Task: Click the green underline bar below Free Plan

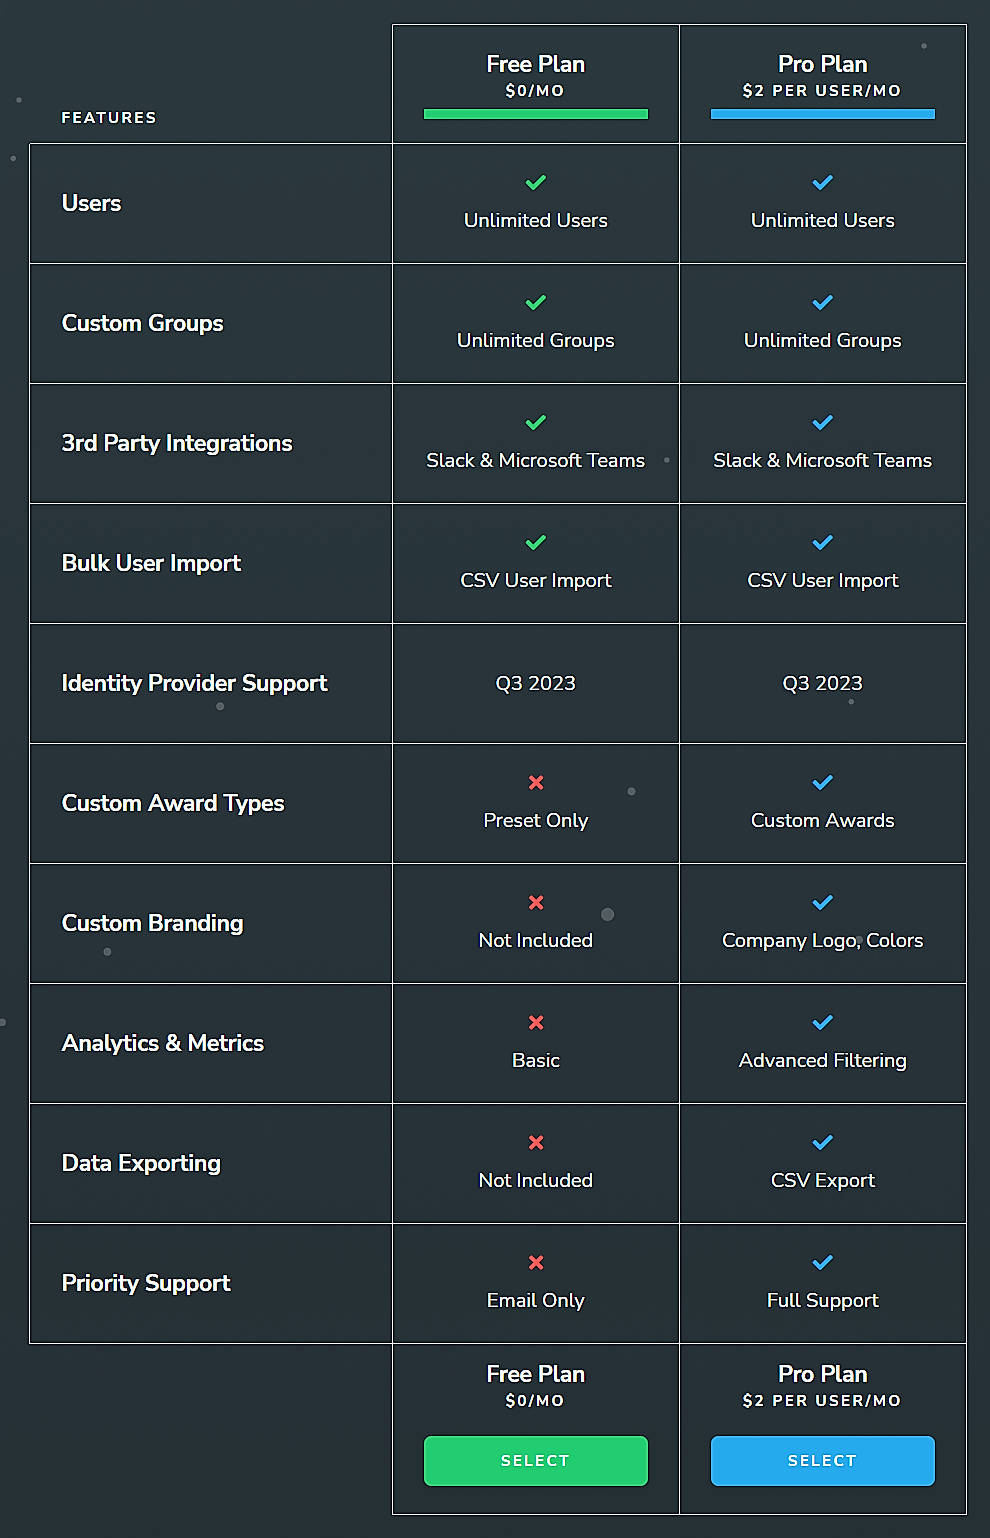Action: coord(535,115)
